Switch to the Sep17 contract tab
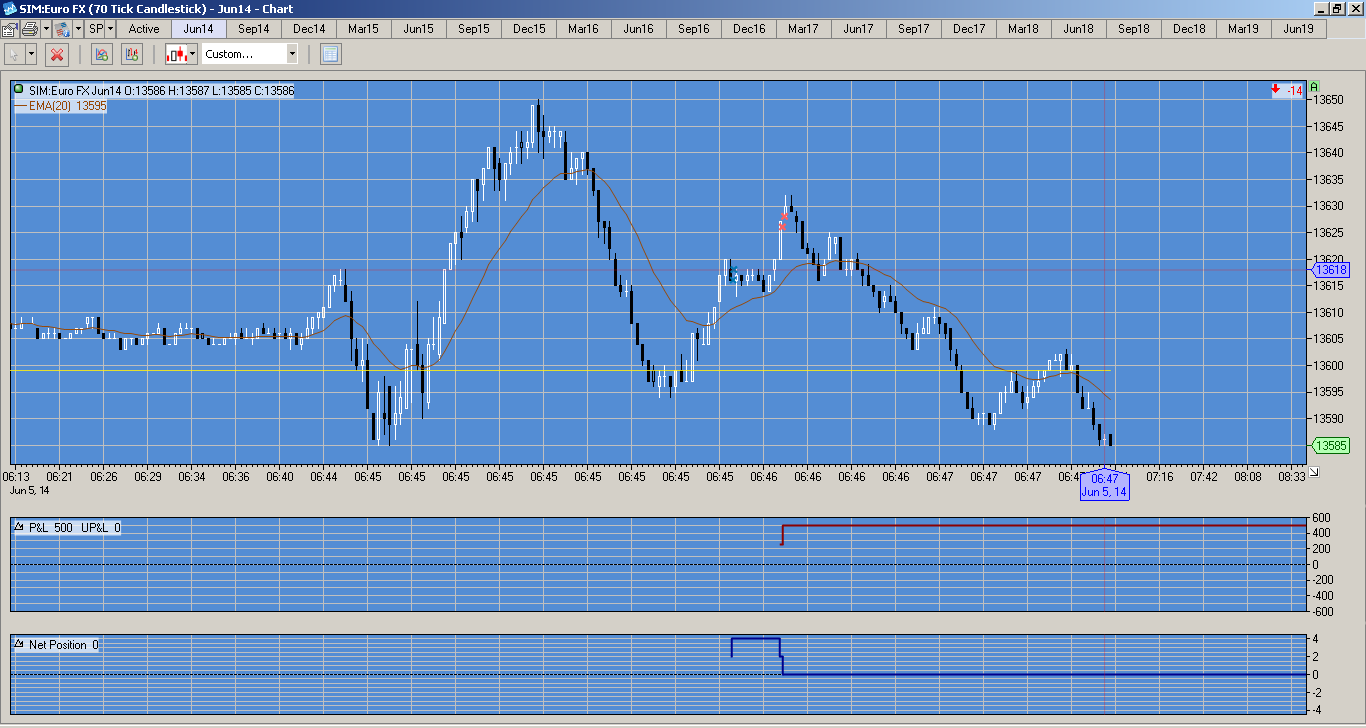The image size is (1366, 728). click(914, 29)
